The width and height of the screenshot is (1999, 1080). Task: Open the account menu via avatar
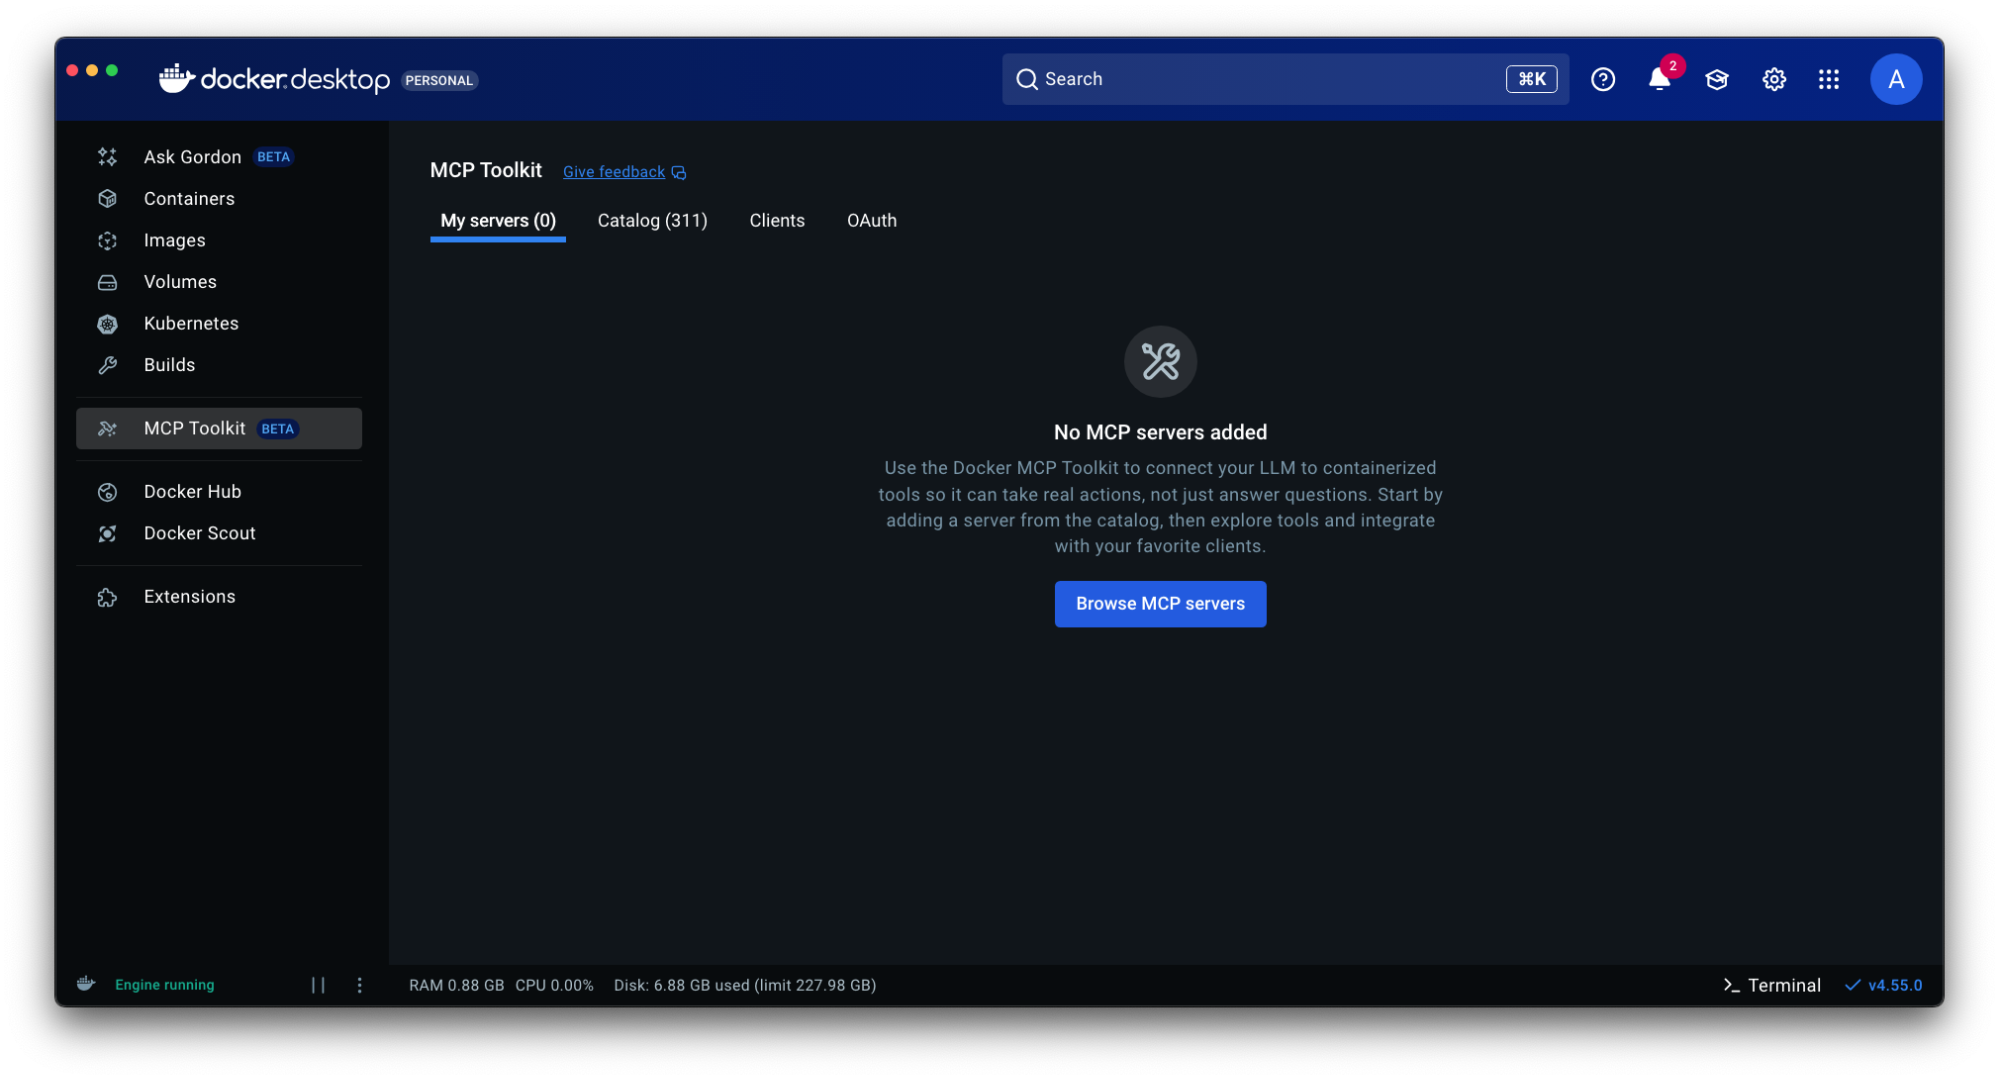pos(1896,79)
